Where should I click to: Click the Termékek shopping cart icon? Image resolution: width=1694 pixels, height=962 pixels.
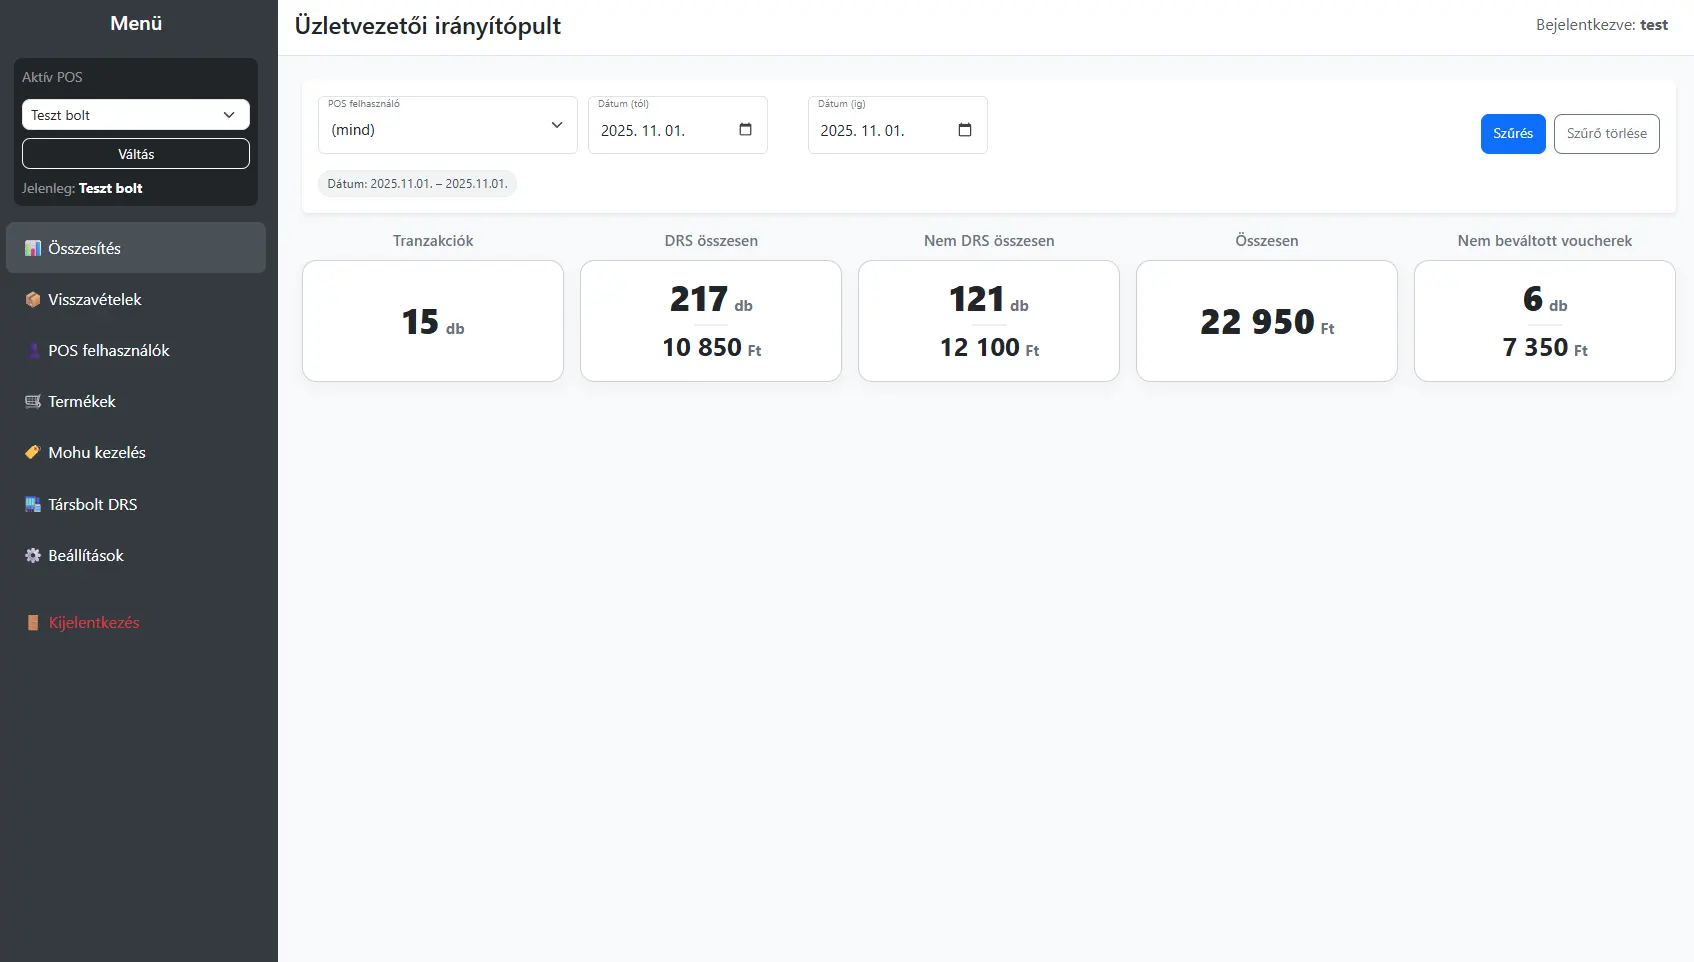[33, 401]
